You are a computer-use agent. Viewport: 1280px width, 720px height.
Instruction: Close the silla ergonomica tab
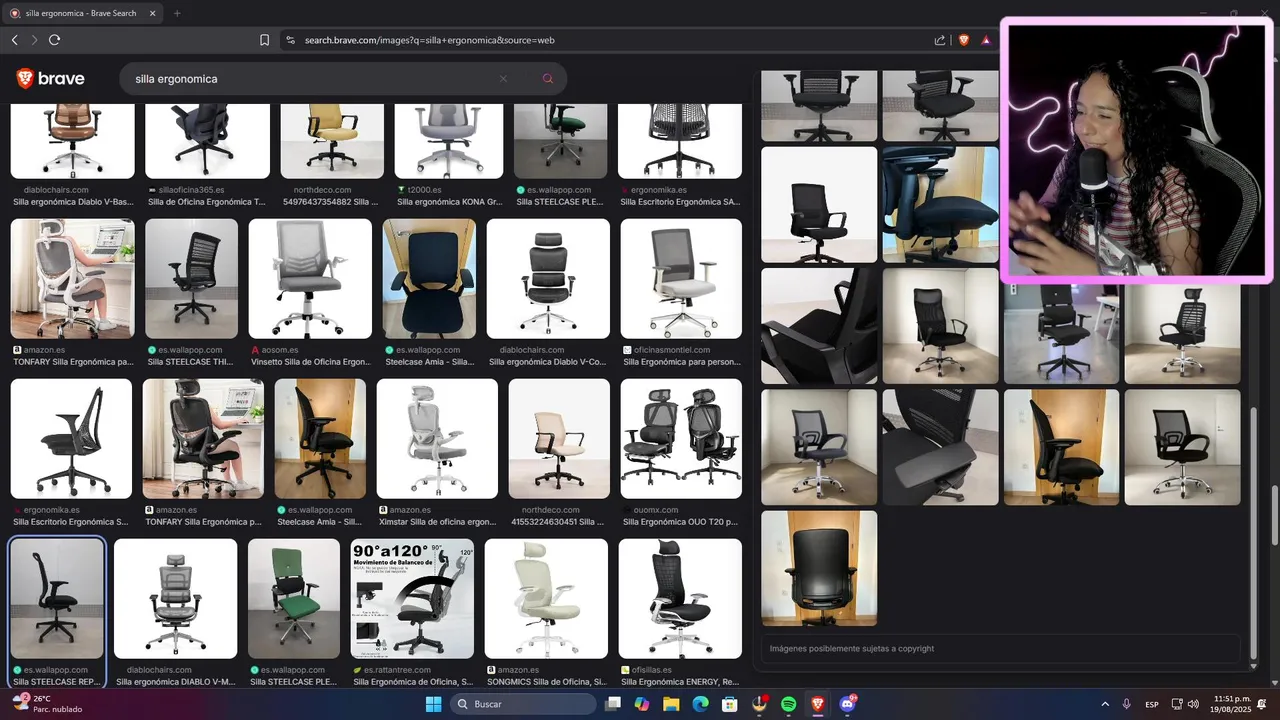point(153,13)
